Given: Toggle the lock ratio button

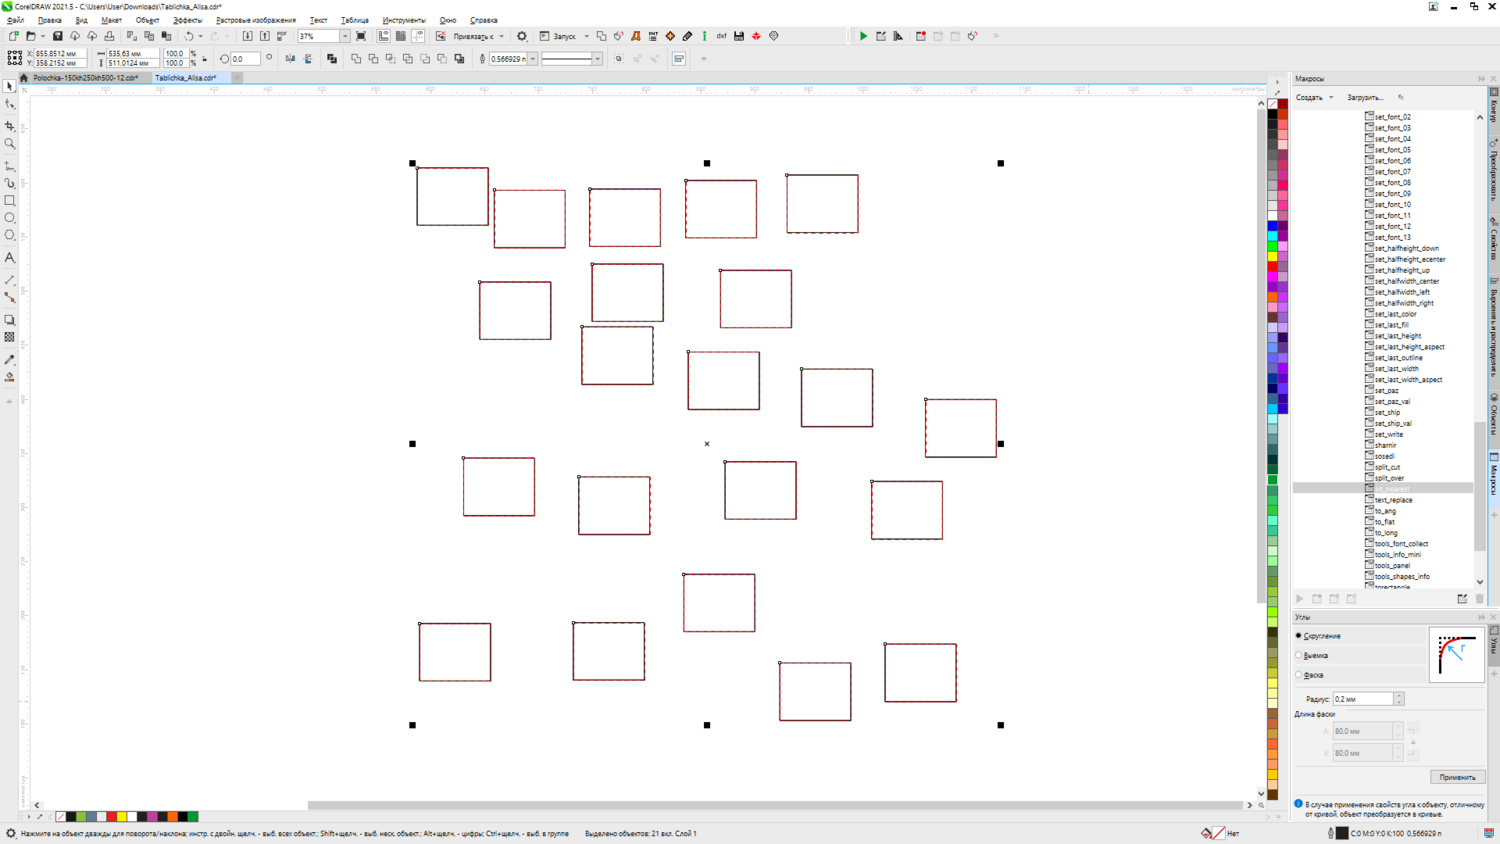Looking at the screenshot, I should point(205,59).
